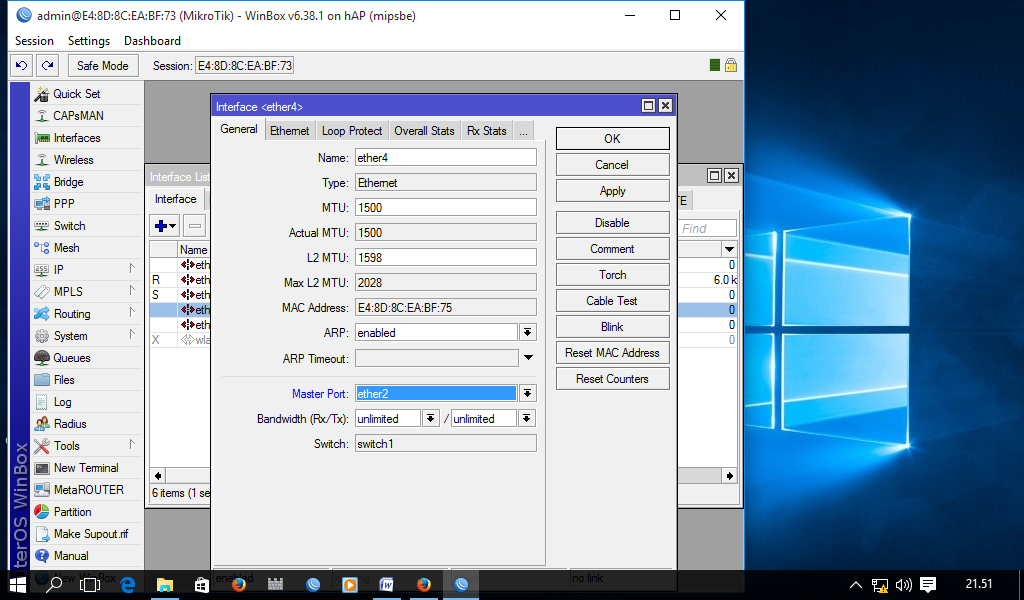The height and width of the screenshot is (600, 1024).
Task: Switch to the Loop Protect tab
Action: pyautogui.click(x=352, y=131)
